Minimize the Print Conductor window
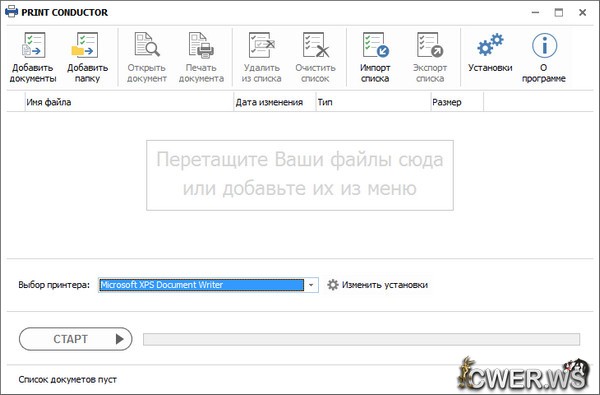 click(x=535, y=13)
